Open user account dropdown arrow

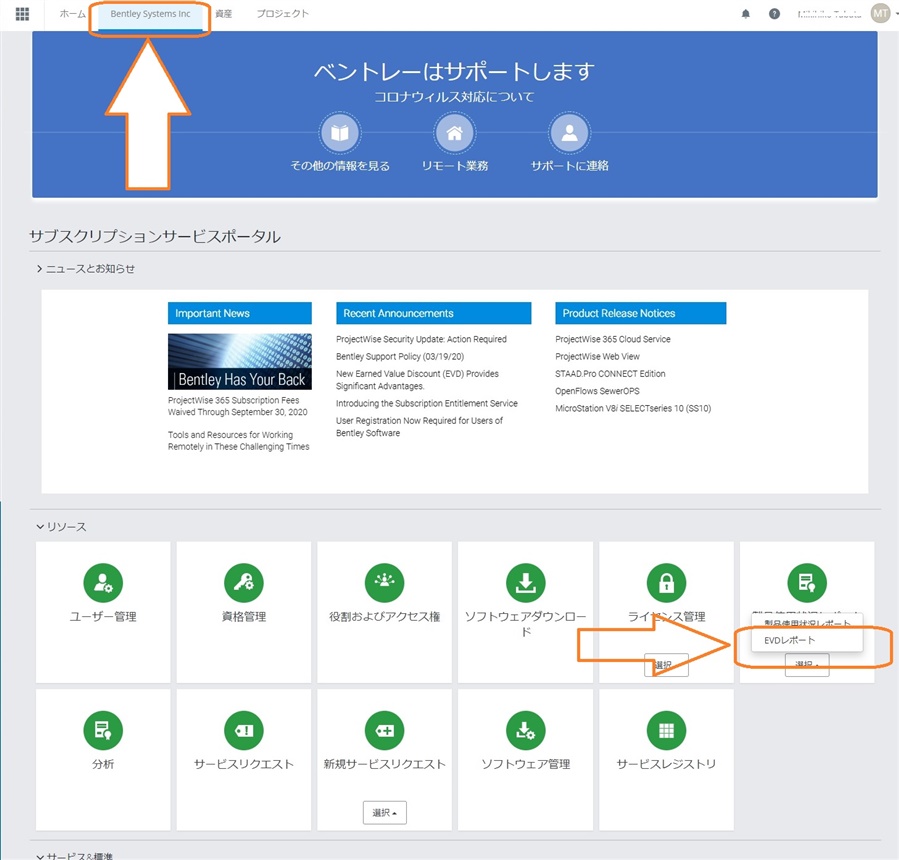896,14
